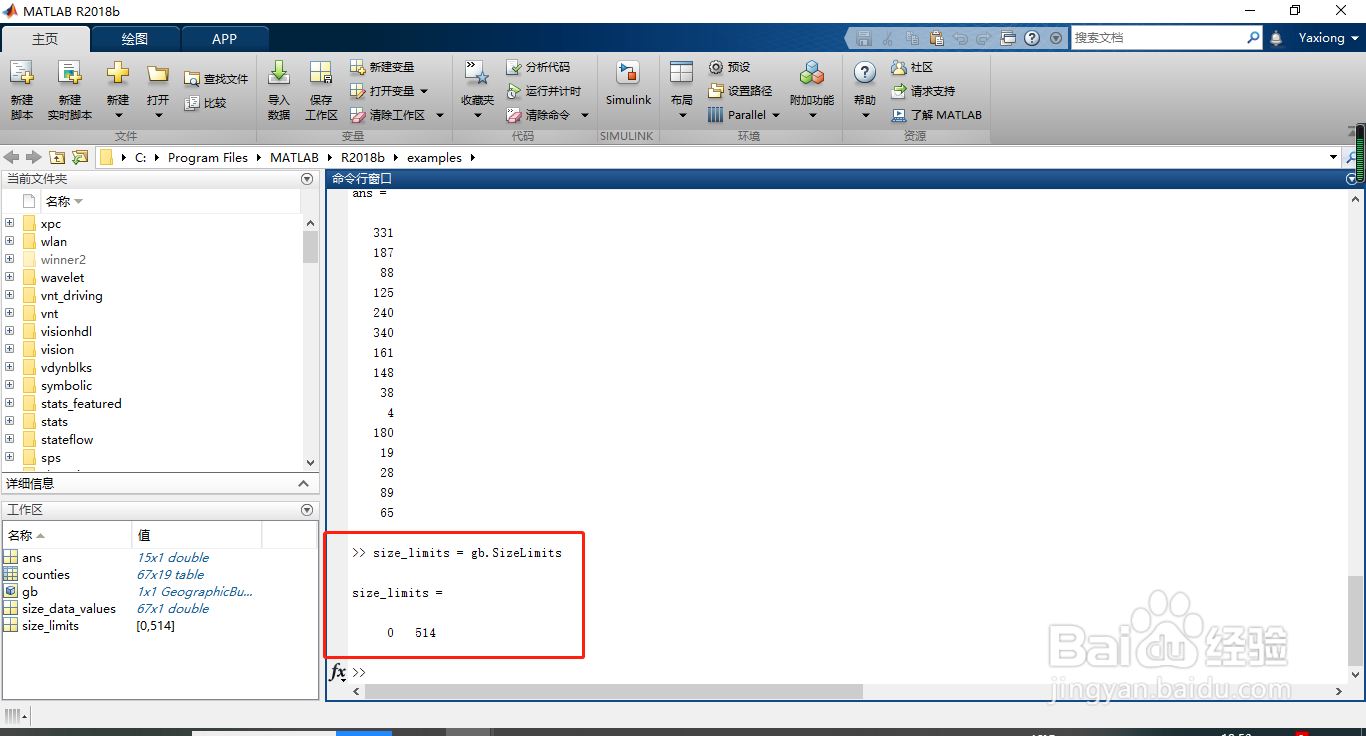Viewport: 1366px width, 736px height.
Task: Open address bar path dropdown
Action: 1333,157
